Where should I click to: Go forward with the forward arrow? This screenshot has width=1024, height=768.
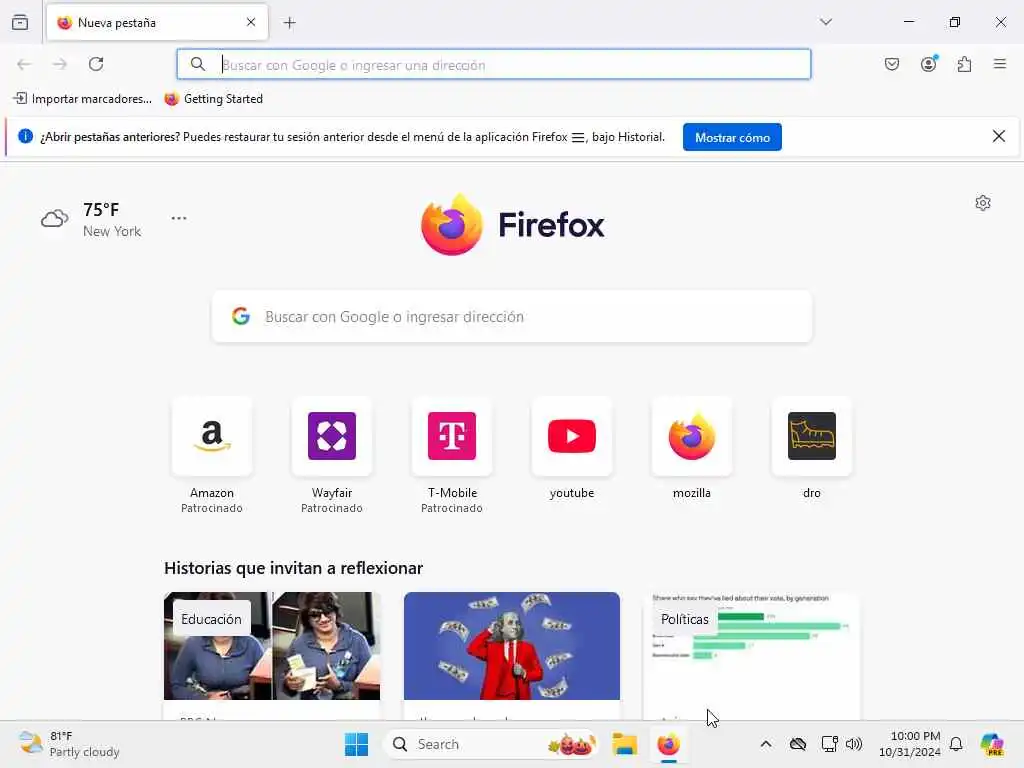[60, 64]
